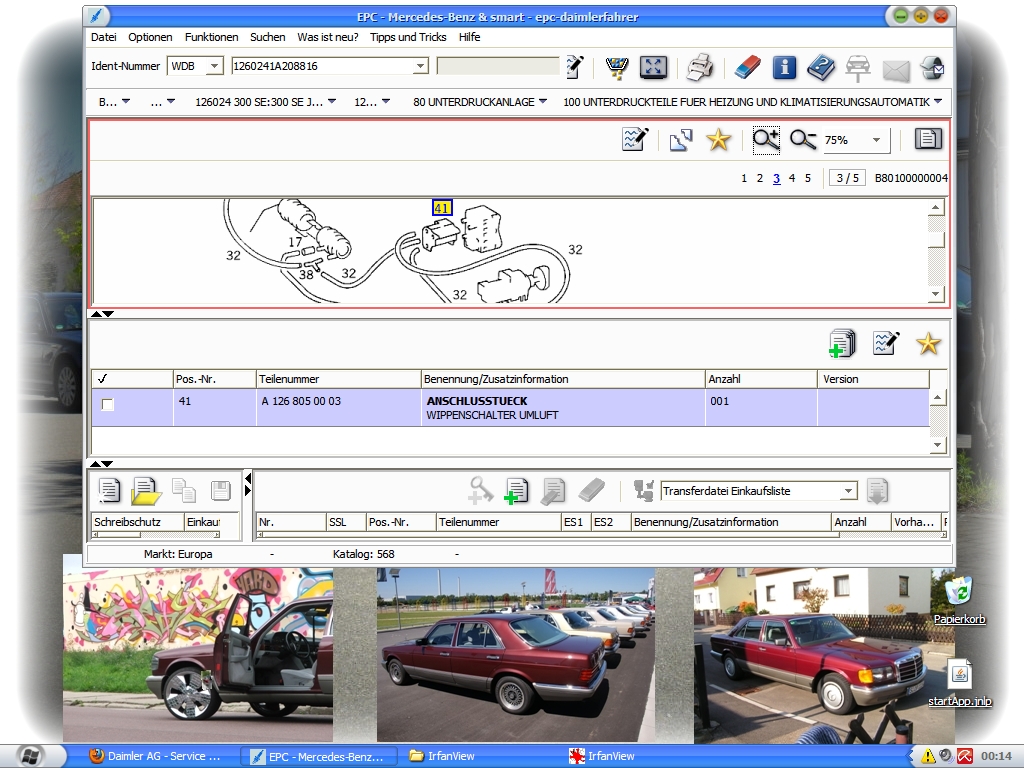The image size is (1024, 768).
Task: Click the zoom out magnifier
Action: (x=803, y=140)
